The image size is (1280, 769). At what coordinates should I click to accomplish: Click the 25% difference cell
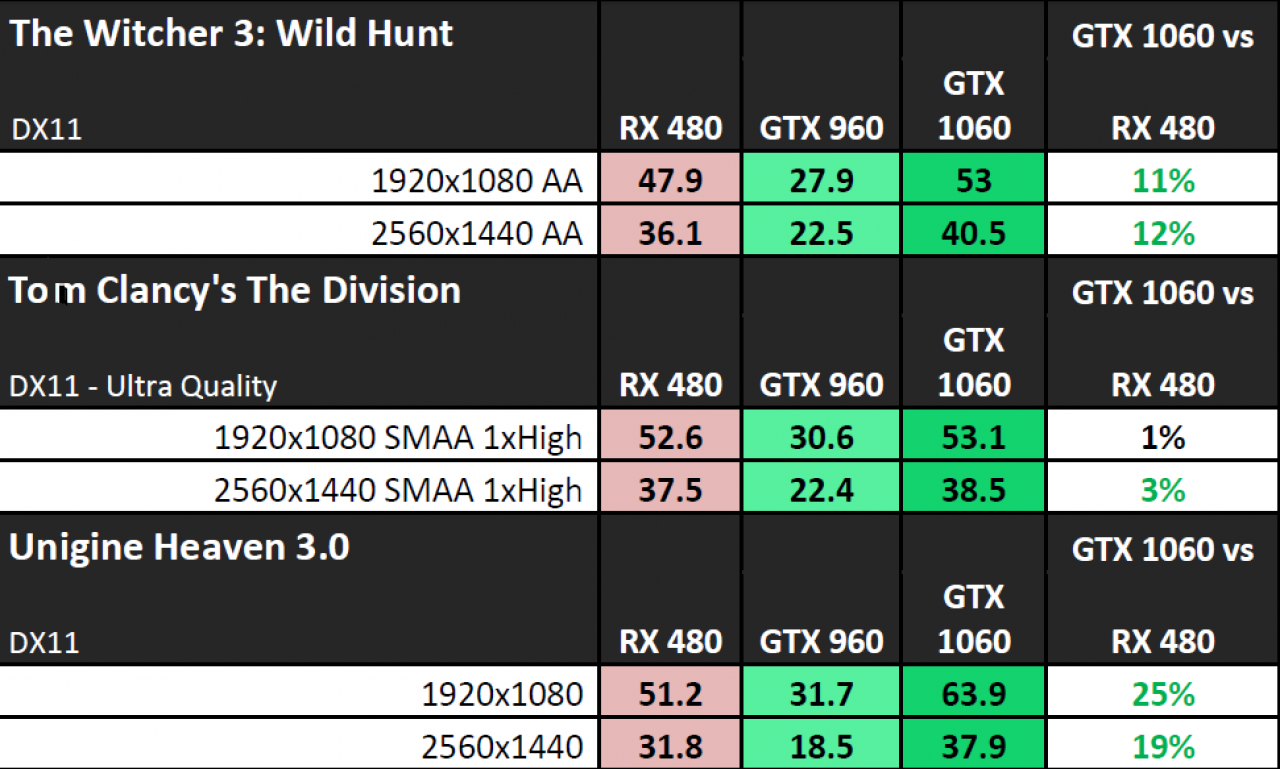1163,694
